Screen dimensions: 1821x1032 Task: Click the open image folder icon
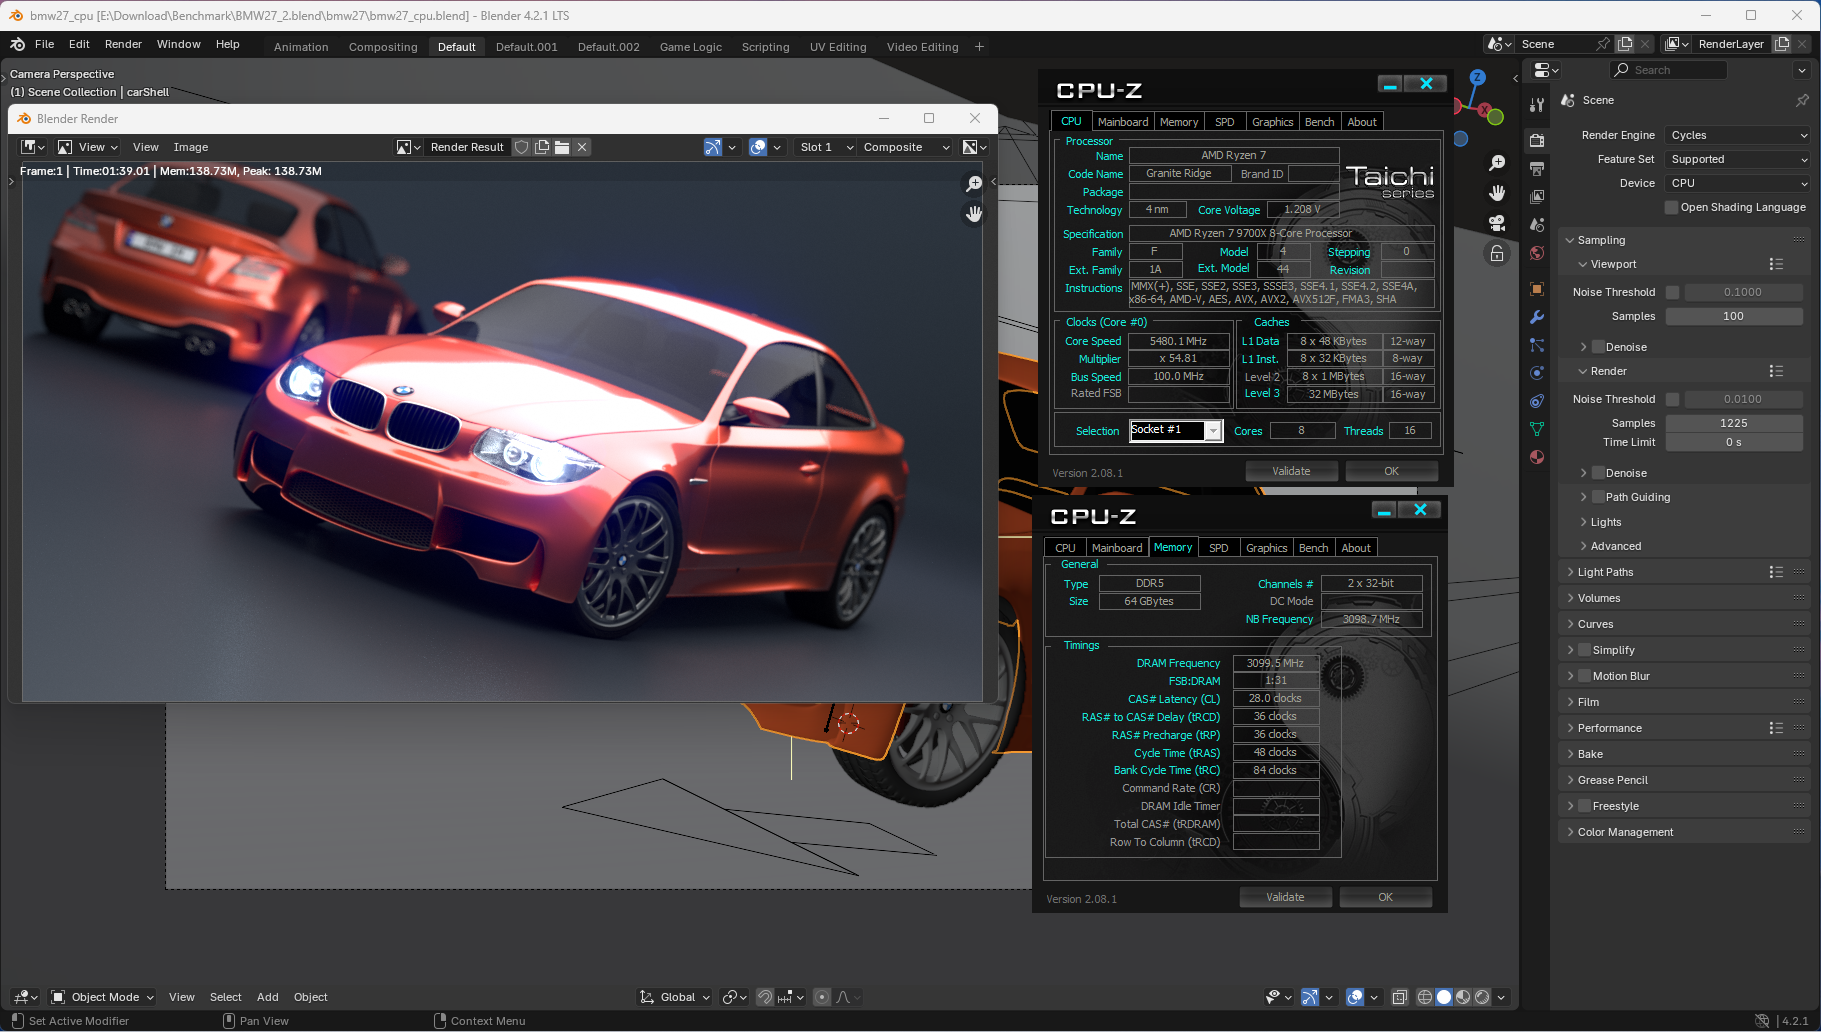click(x=562, y=147)
